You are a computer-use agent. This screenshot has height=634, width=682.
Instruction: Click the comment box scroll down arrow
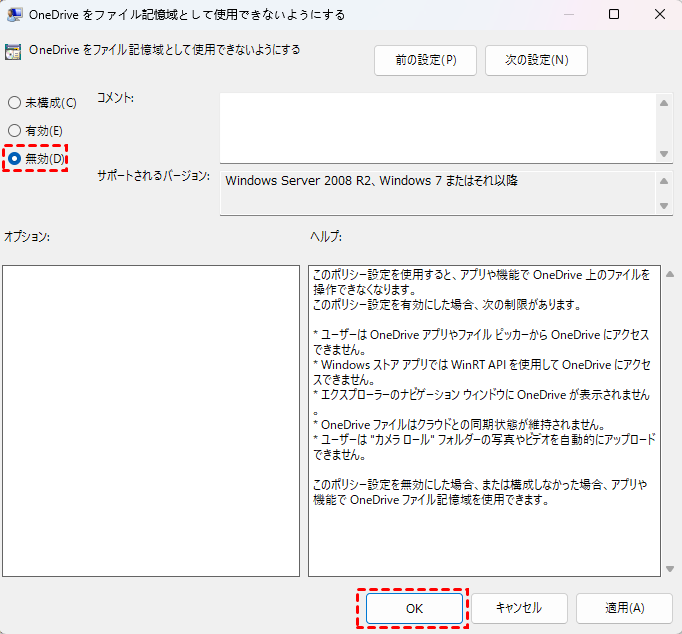coord(664,153)
